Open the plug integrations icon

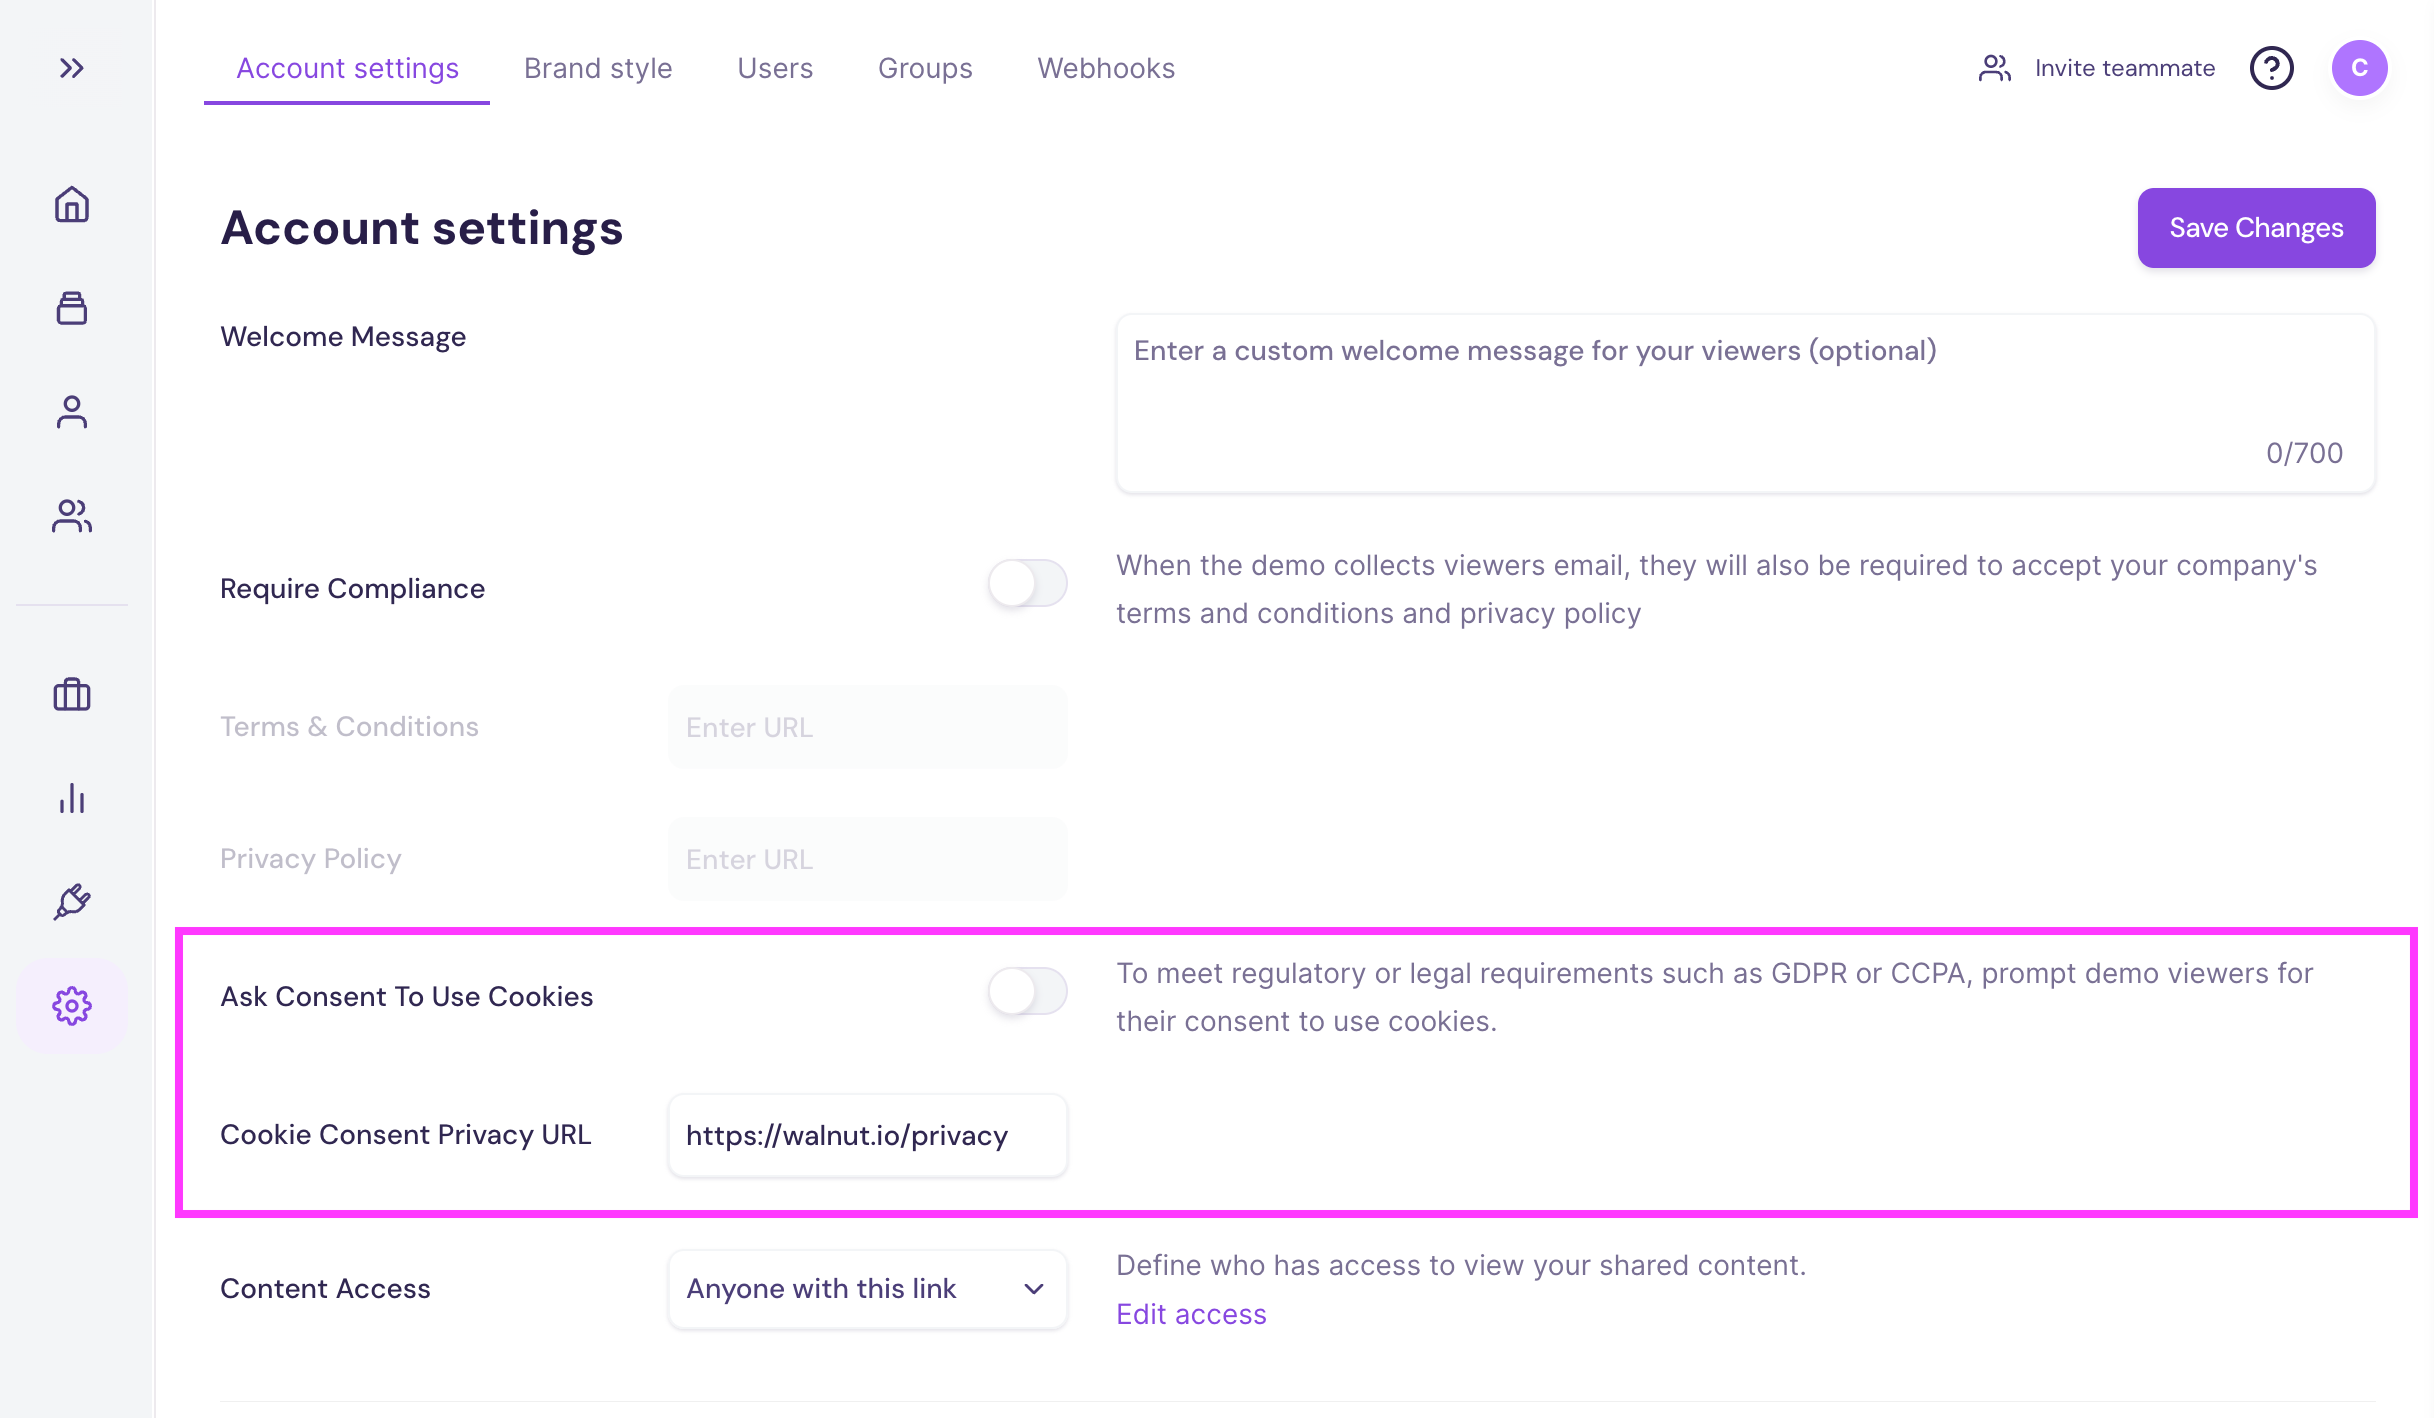coord(72,902)
